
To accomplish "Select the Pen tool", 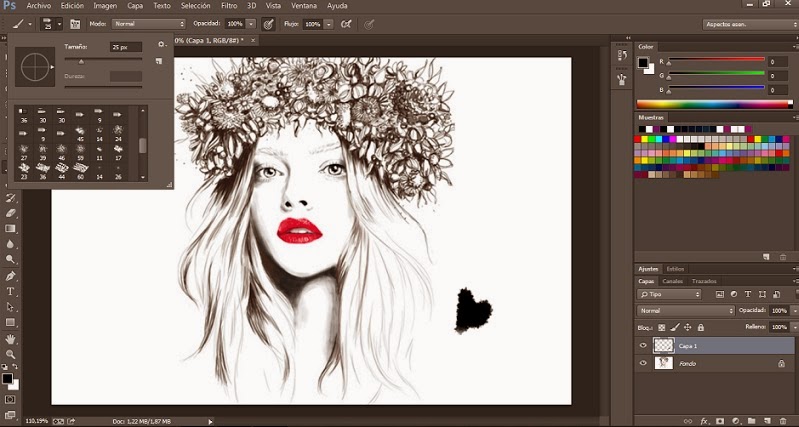I will click(x=11, y=275).
